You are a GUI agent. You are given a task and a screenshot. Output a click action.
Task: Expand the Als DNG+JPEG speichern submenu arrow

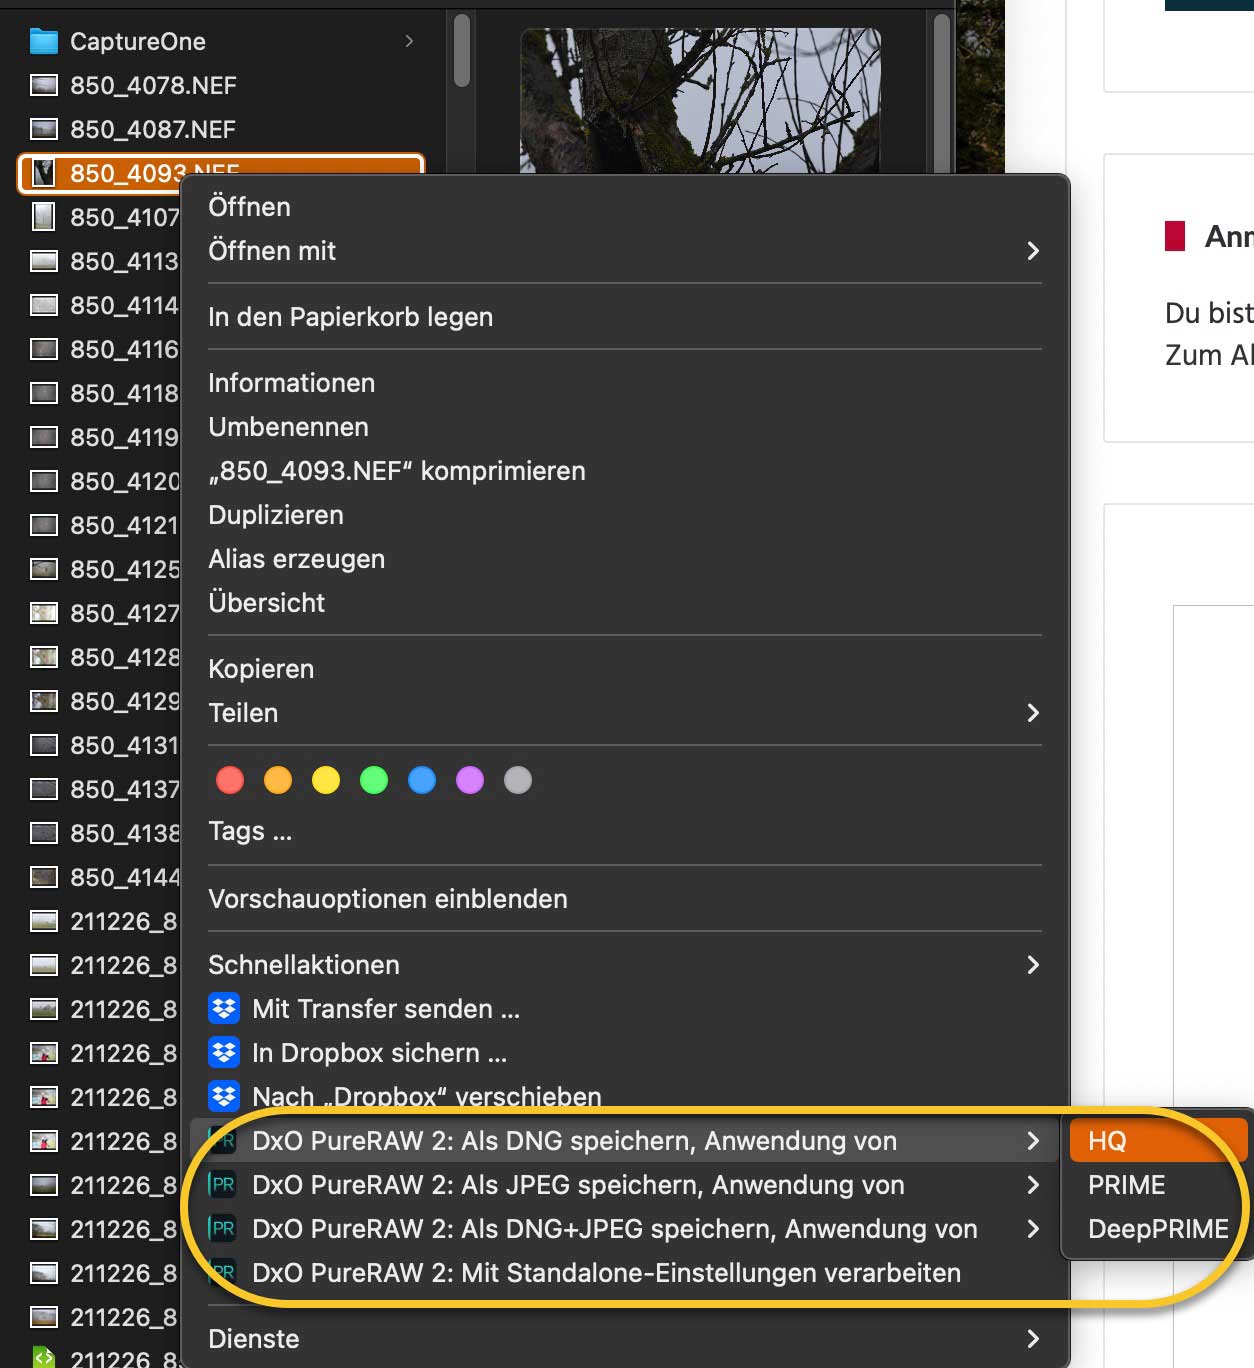[1033, 1229]
